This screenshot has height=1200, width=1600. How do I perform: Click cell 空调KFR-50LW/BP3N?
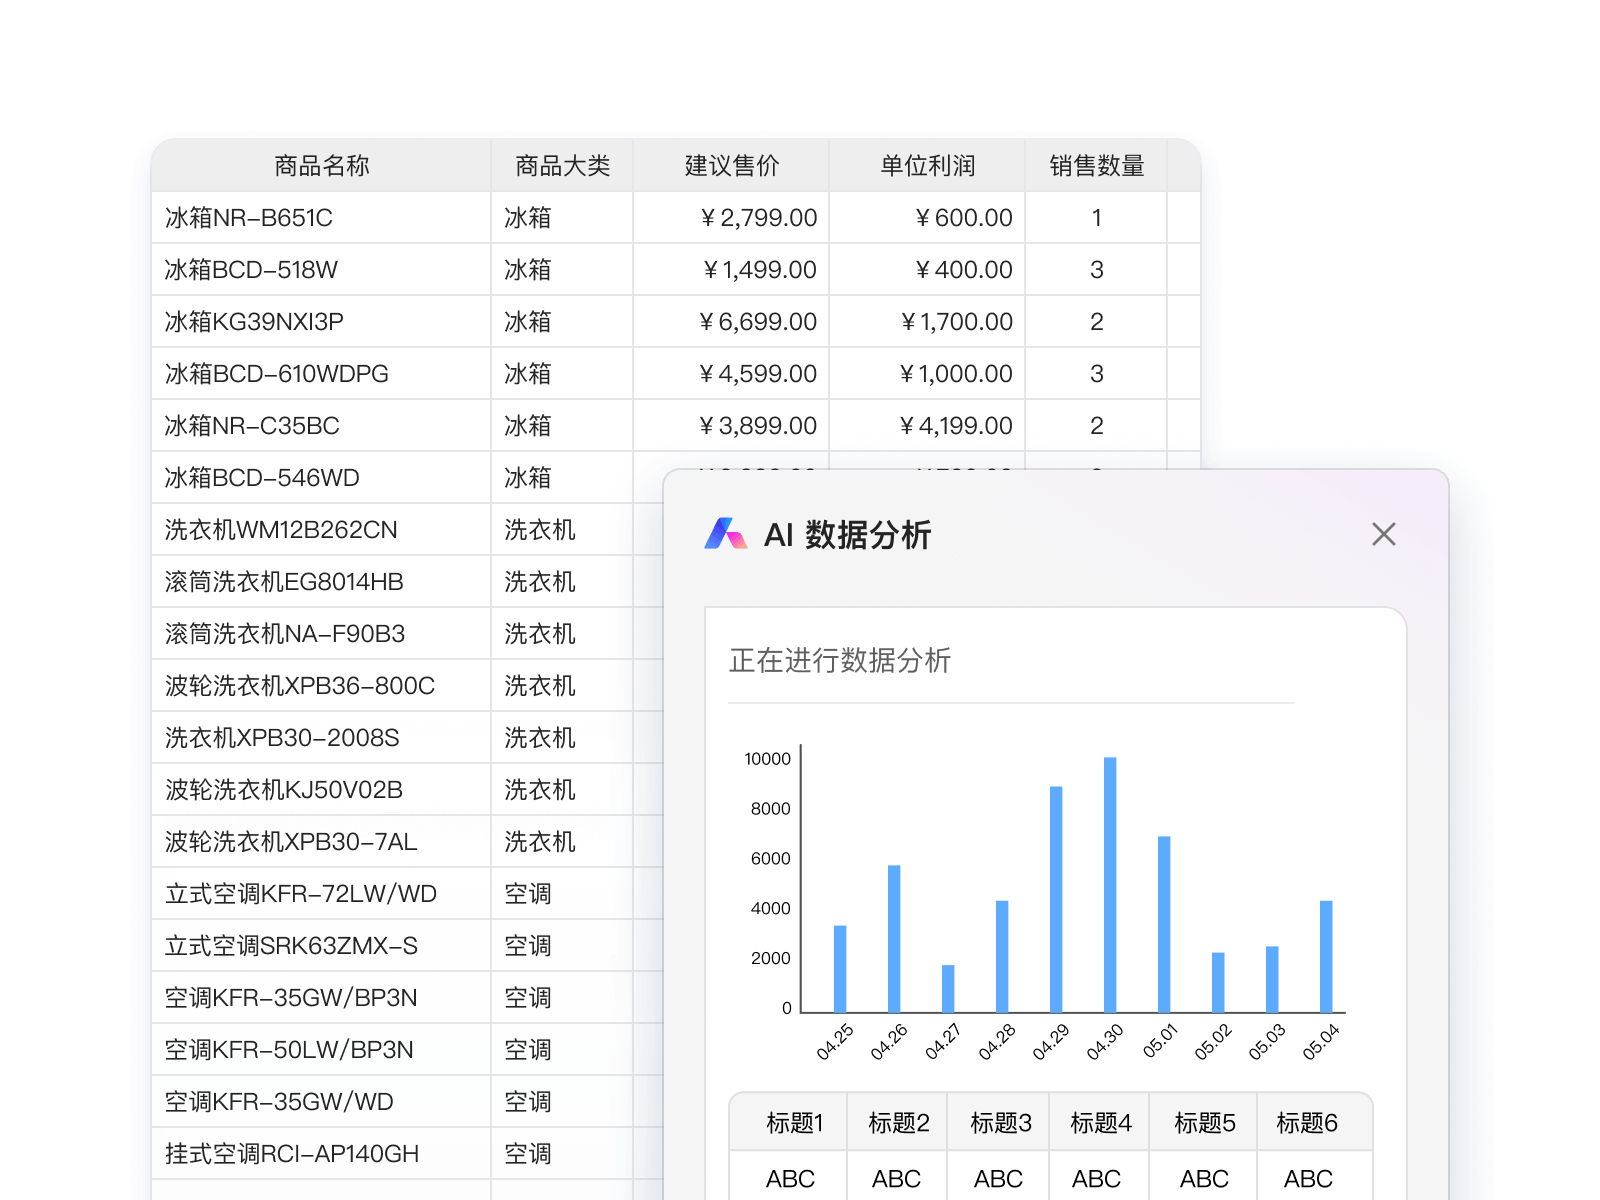click(x=321, y=1050)
